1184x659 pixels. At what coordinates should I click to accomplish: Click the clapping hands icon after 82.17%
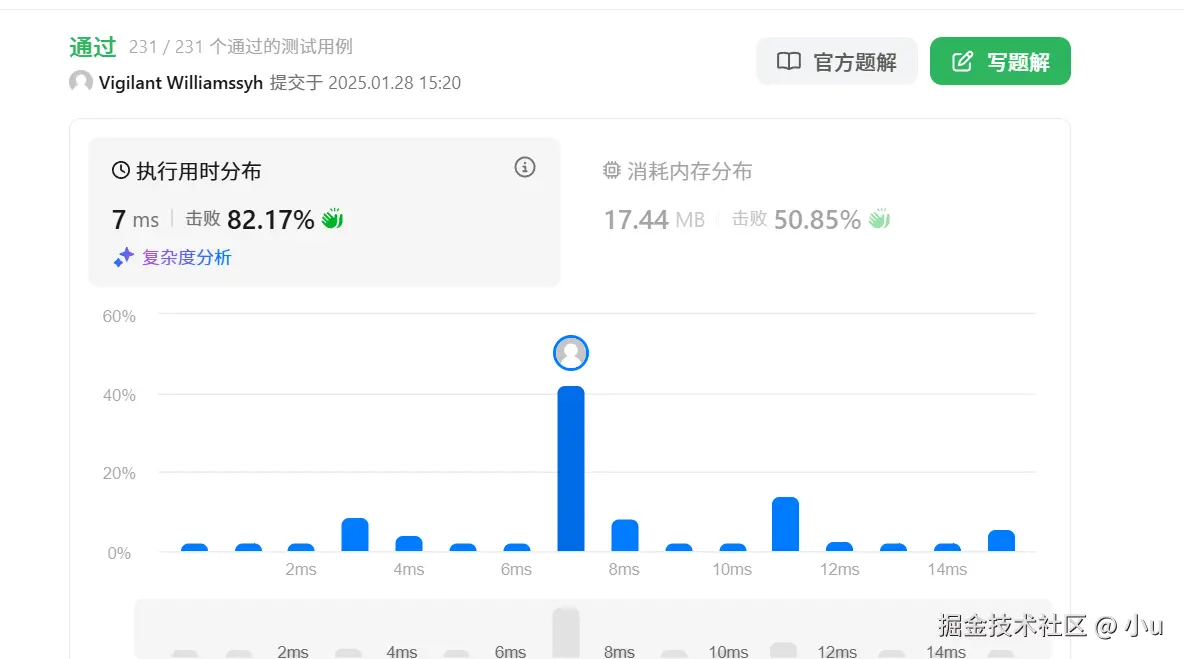click(x=332, y=220)
